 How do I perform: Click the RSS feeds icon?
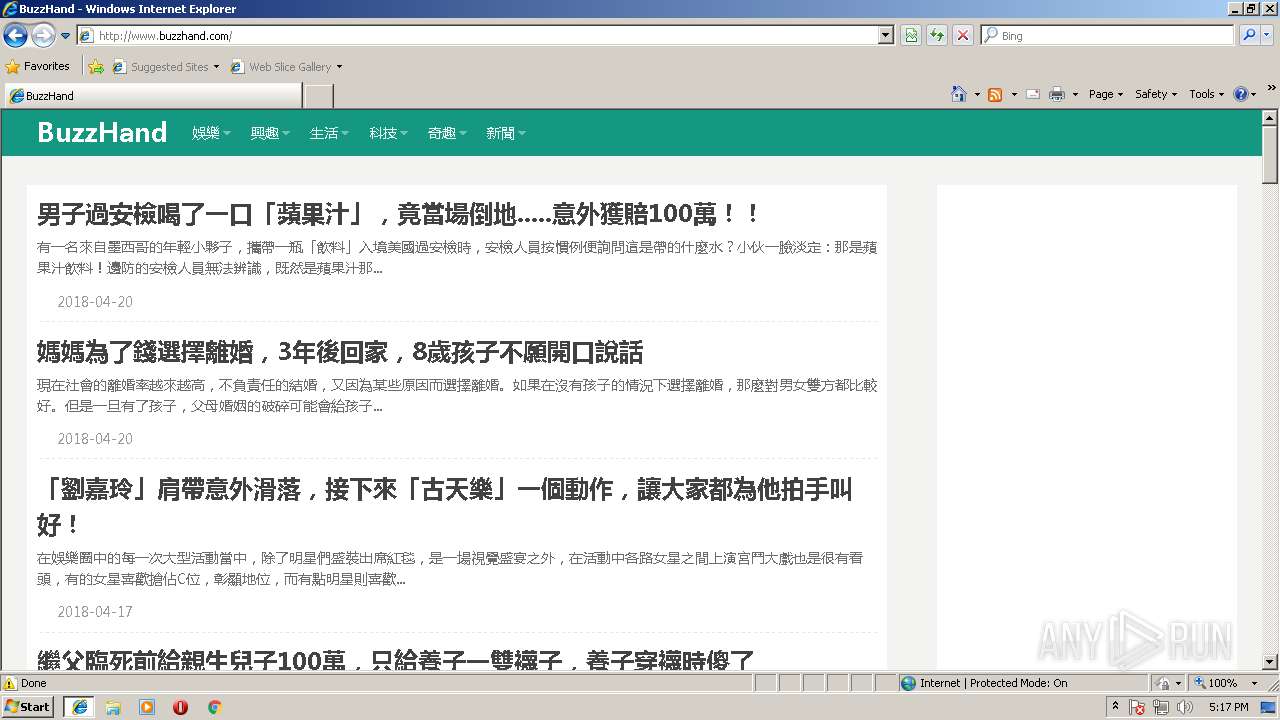[995, 94]
